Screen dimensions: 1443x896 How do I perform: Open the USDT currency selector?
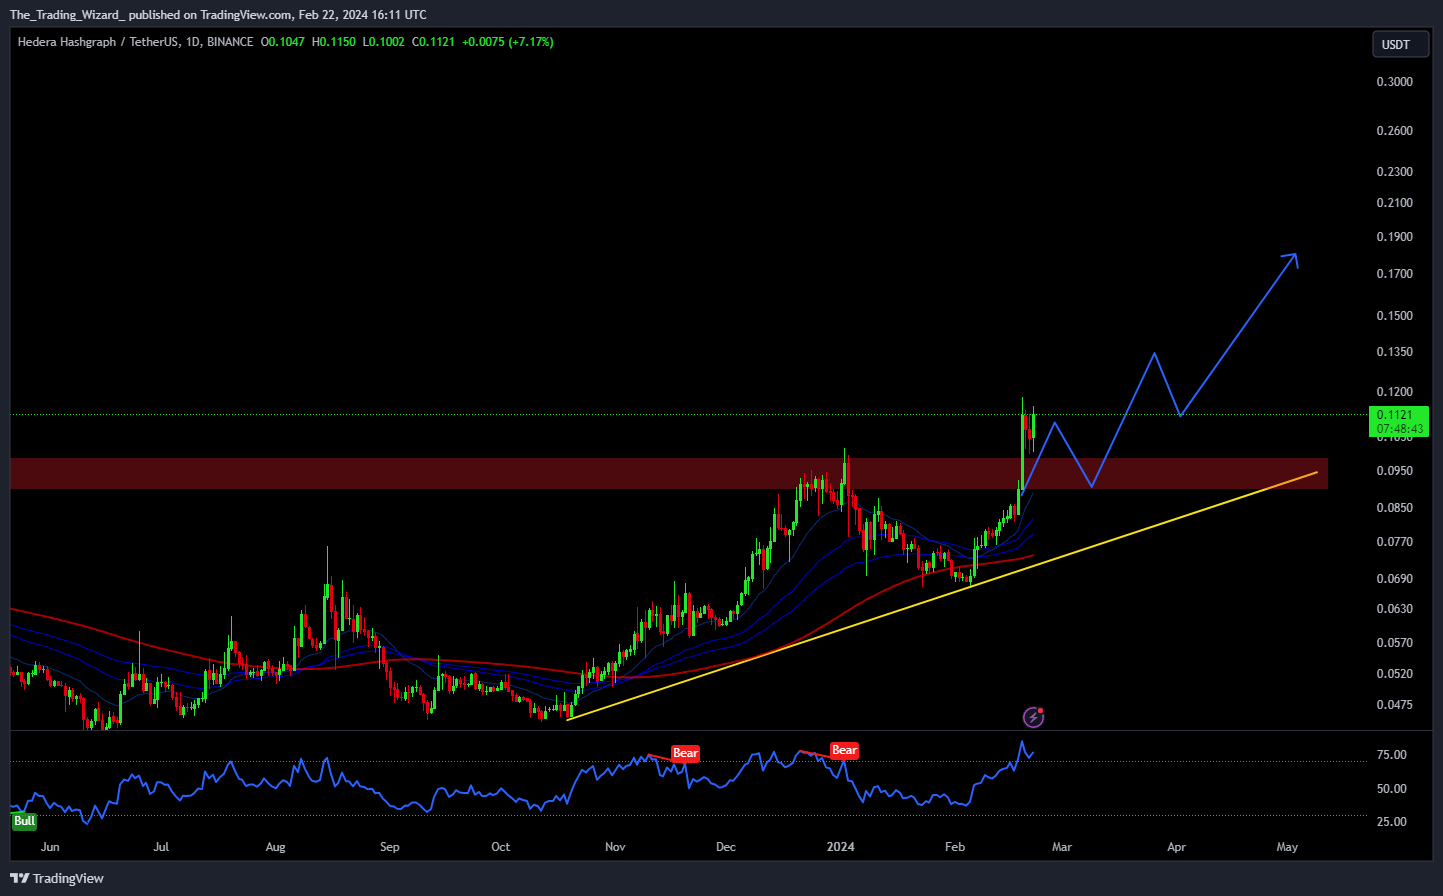(1400, 44)
